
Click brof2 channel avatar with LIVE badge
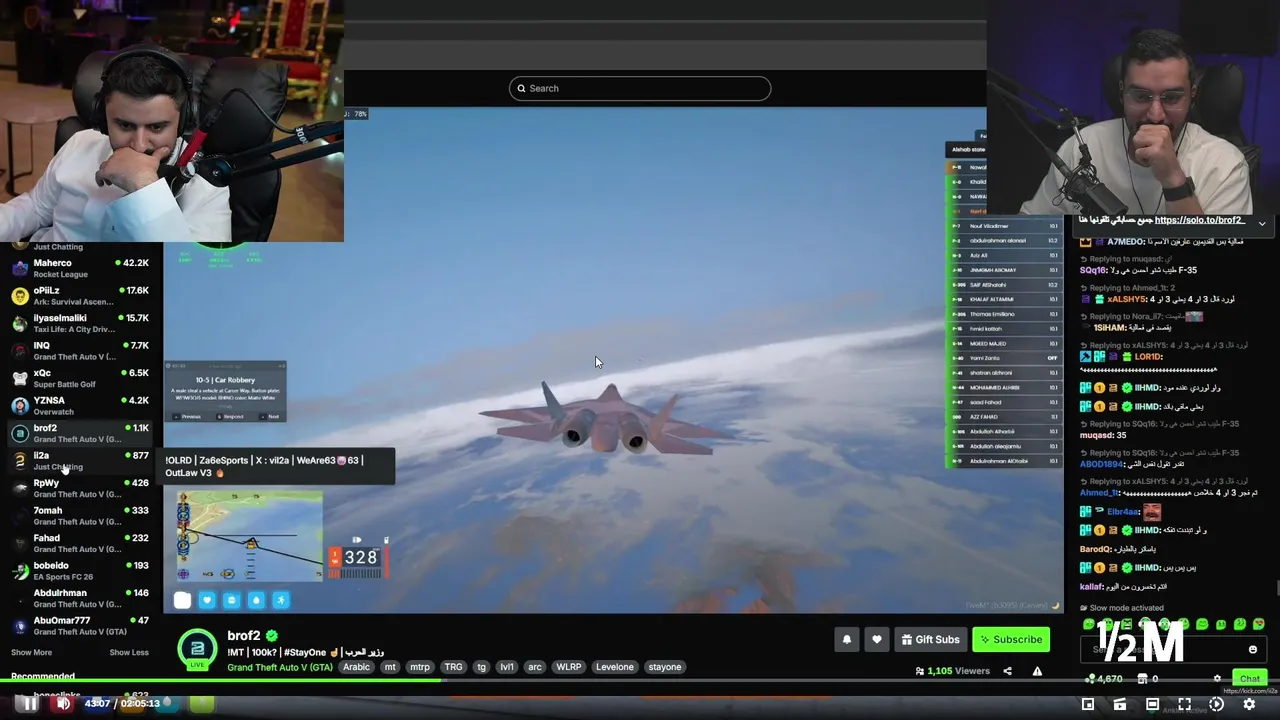coord(197,650)
